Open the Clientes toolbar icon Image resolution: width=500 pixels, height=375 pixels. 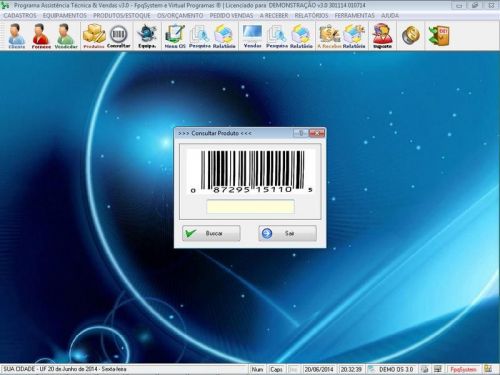click(x=17, y=36)
